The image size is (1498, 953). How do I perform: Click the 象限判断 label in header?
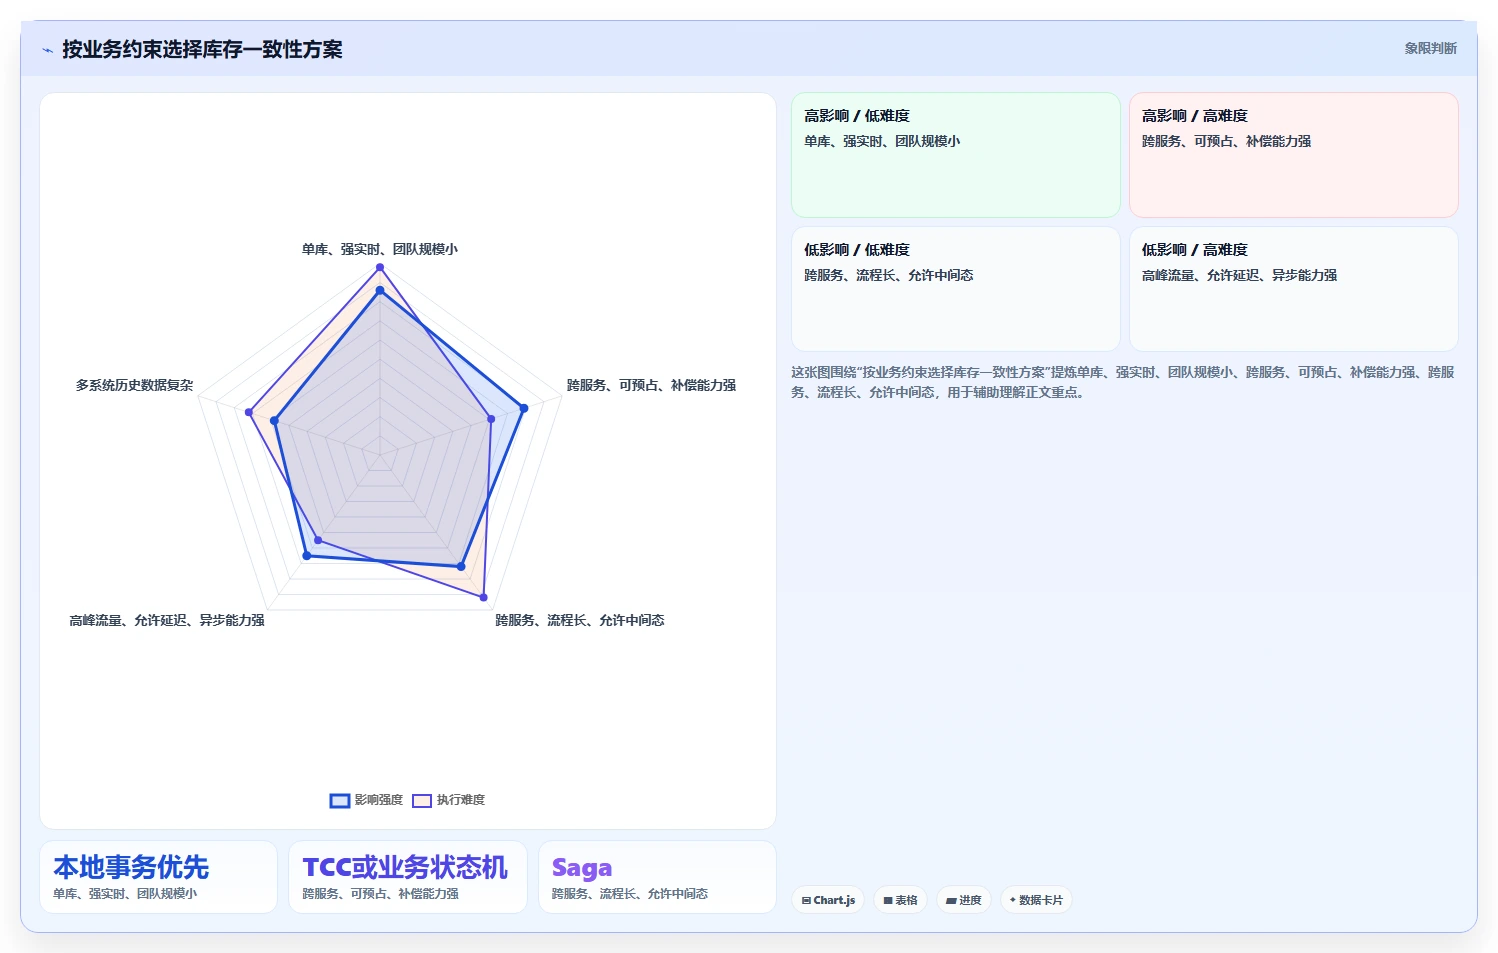(1430, 48)
